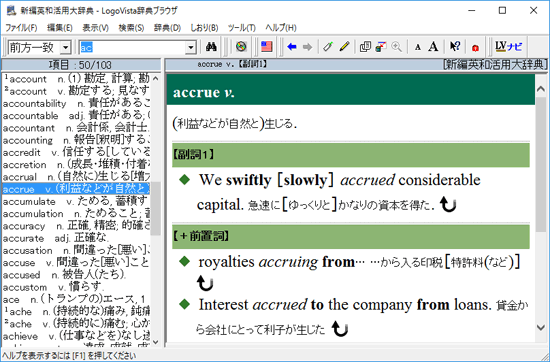Click the definition pane scrollbar down arrow

click(541, 328)
